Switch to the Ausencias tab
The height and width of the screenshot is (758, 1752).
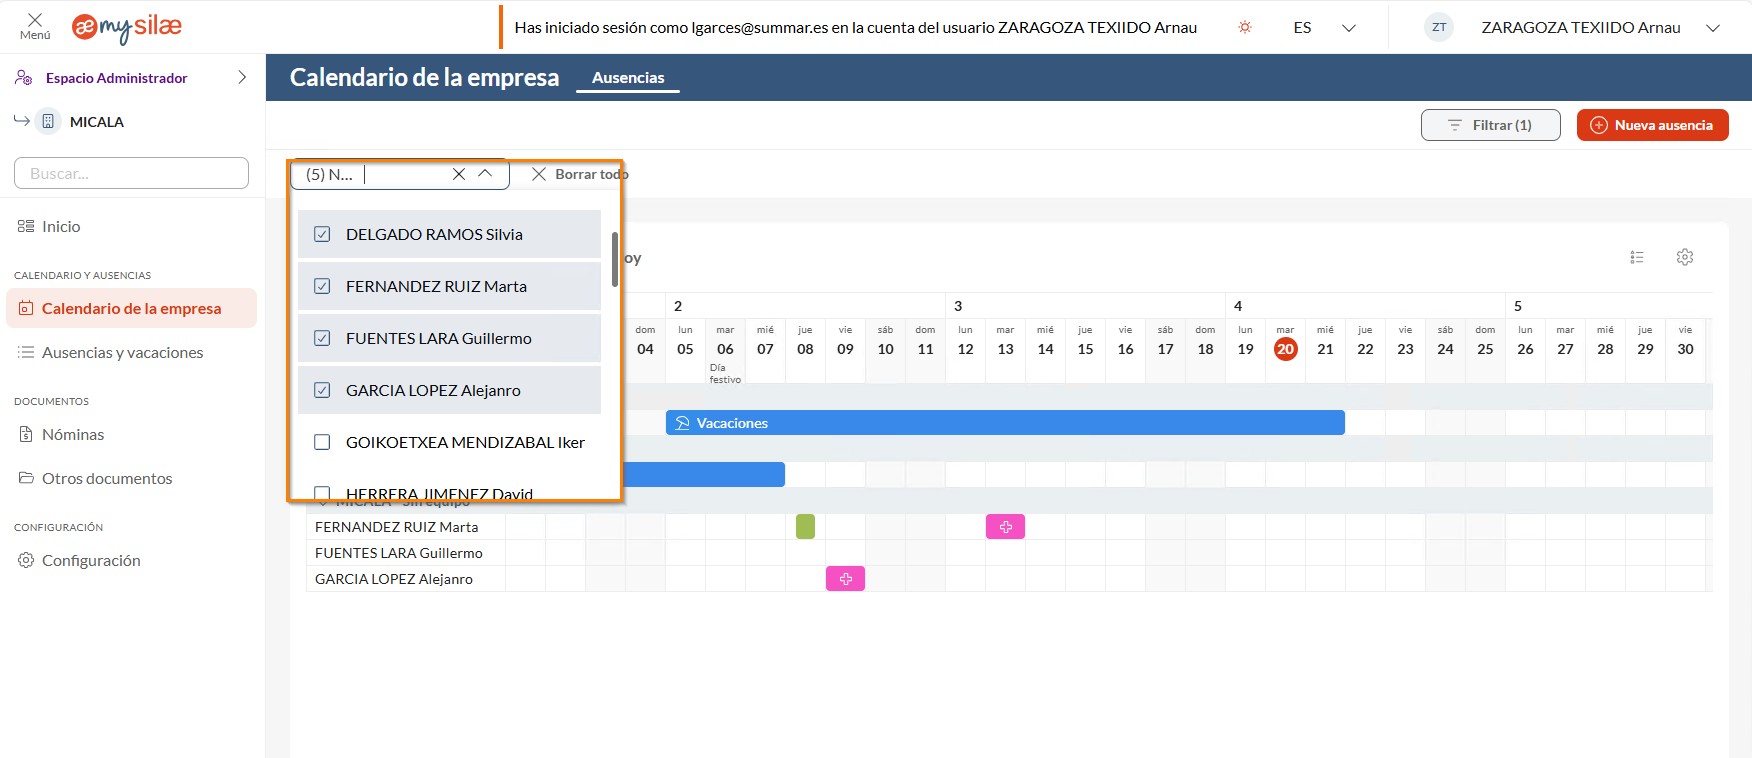(x=628, y=78)
